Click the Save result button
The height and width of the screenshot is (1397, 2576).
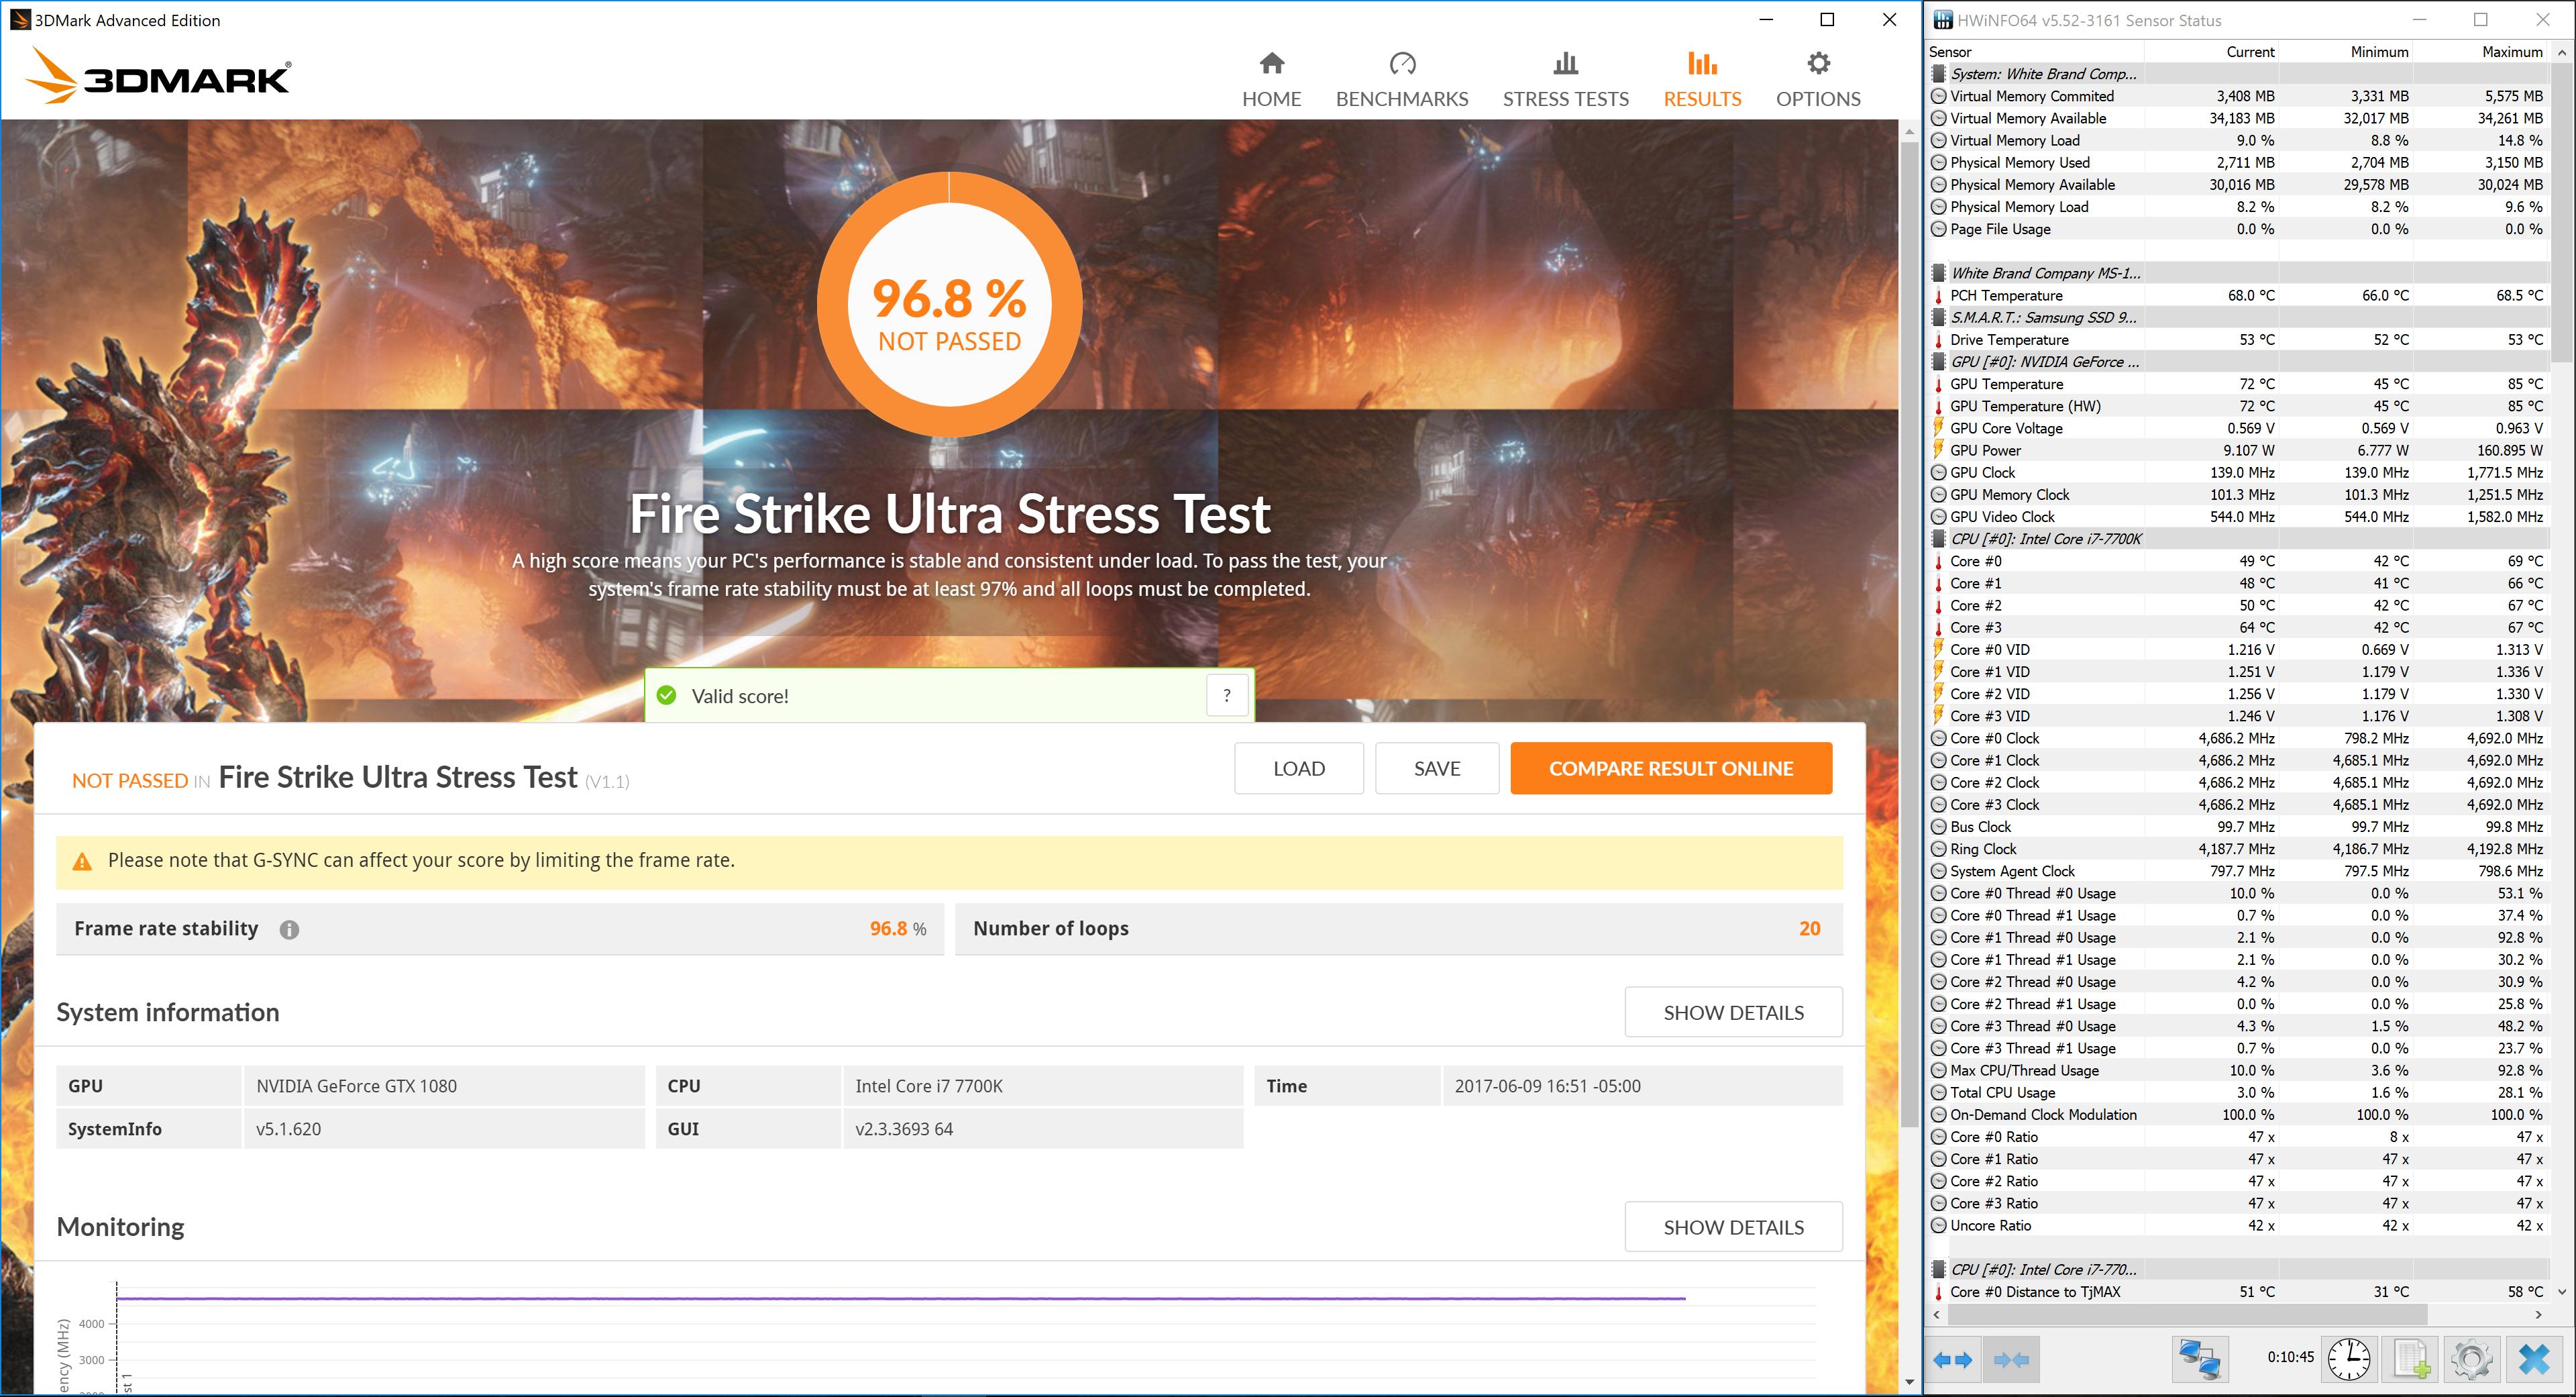1436,768
